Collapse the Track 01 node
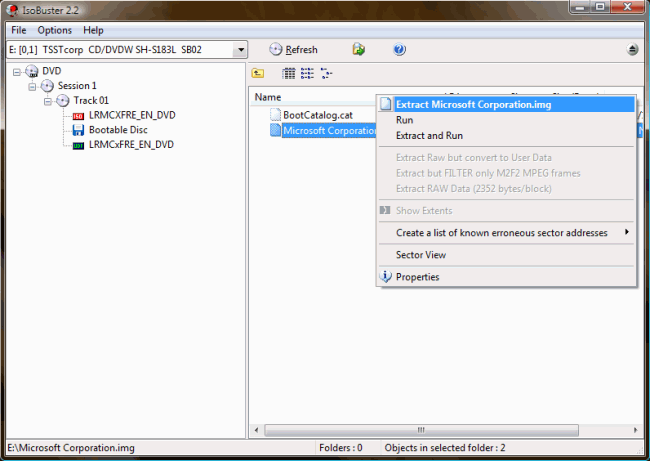The height and width of the screenshot is (461, 650). tap(48, 101)
